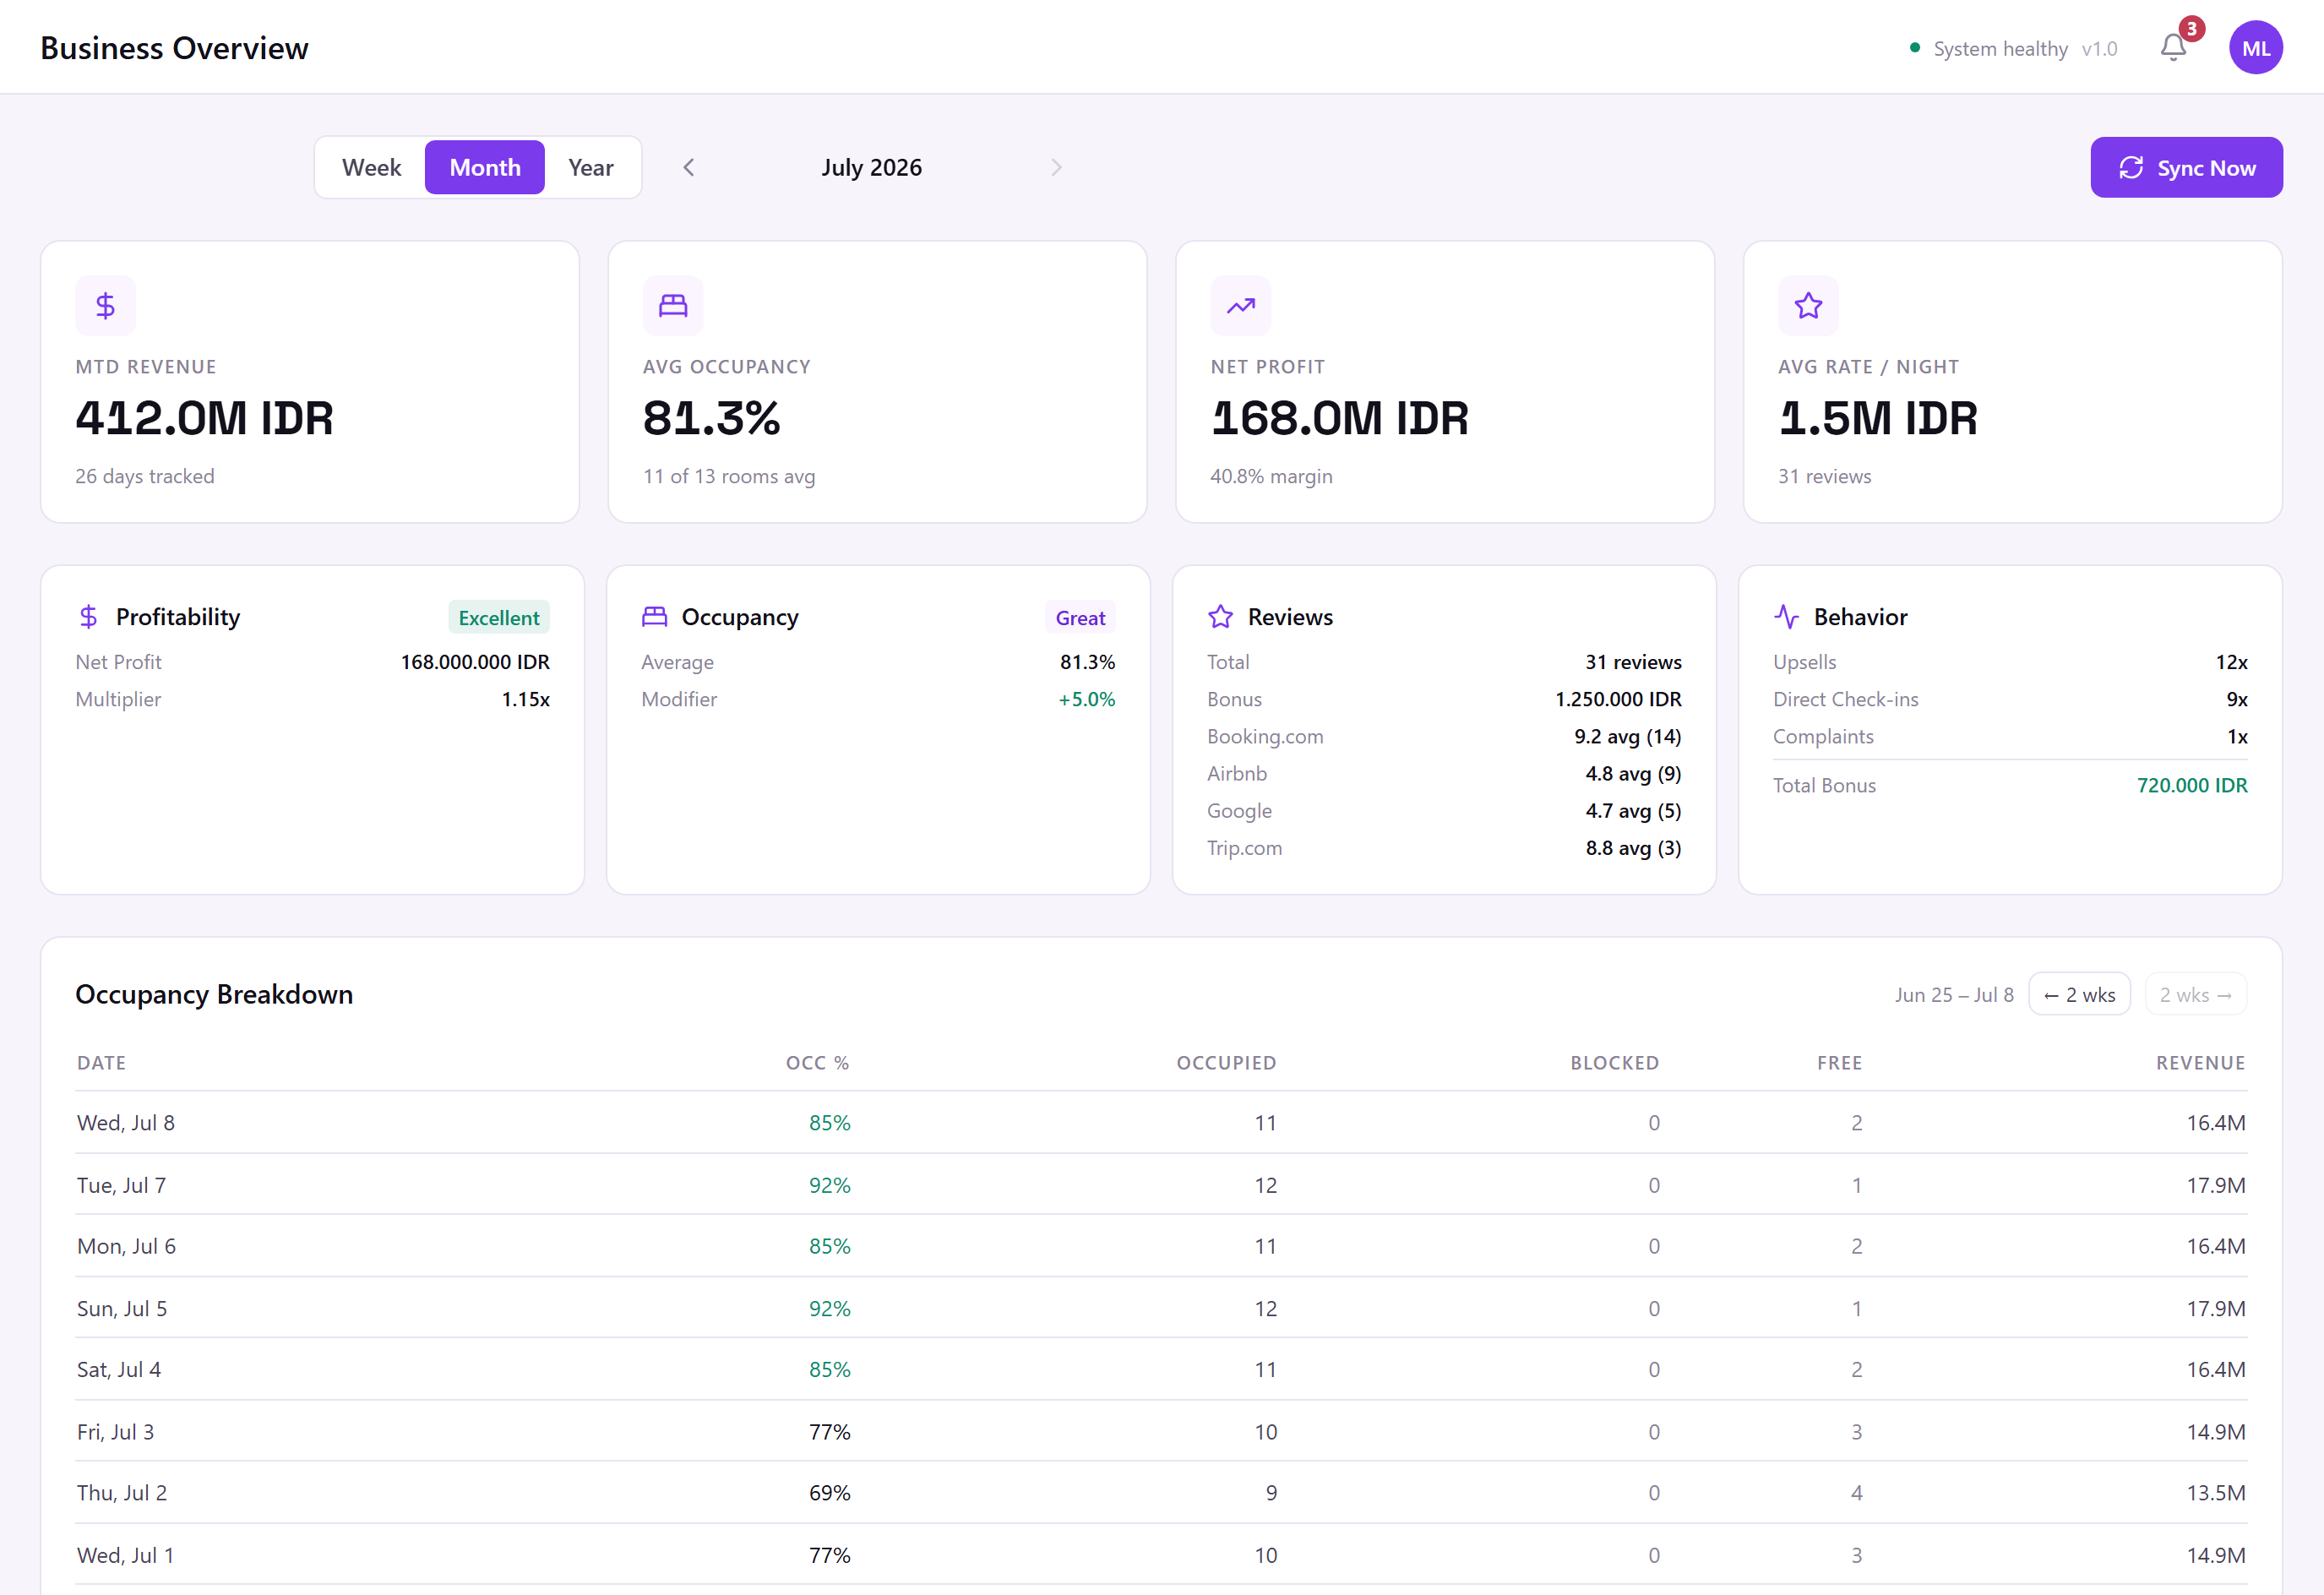Click the Upsells 12x value
Screen dimensions: 2324x1595
2231,662
